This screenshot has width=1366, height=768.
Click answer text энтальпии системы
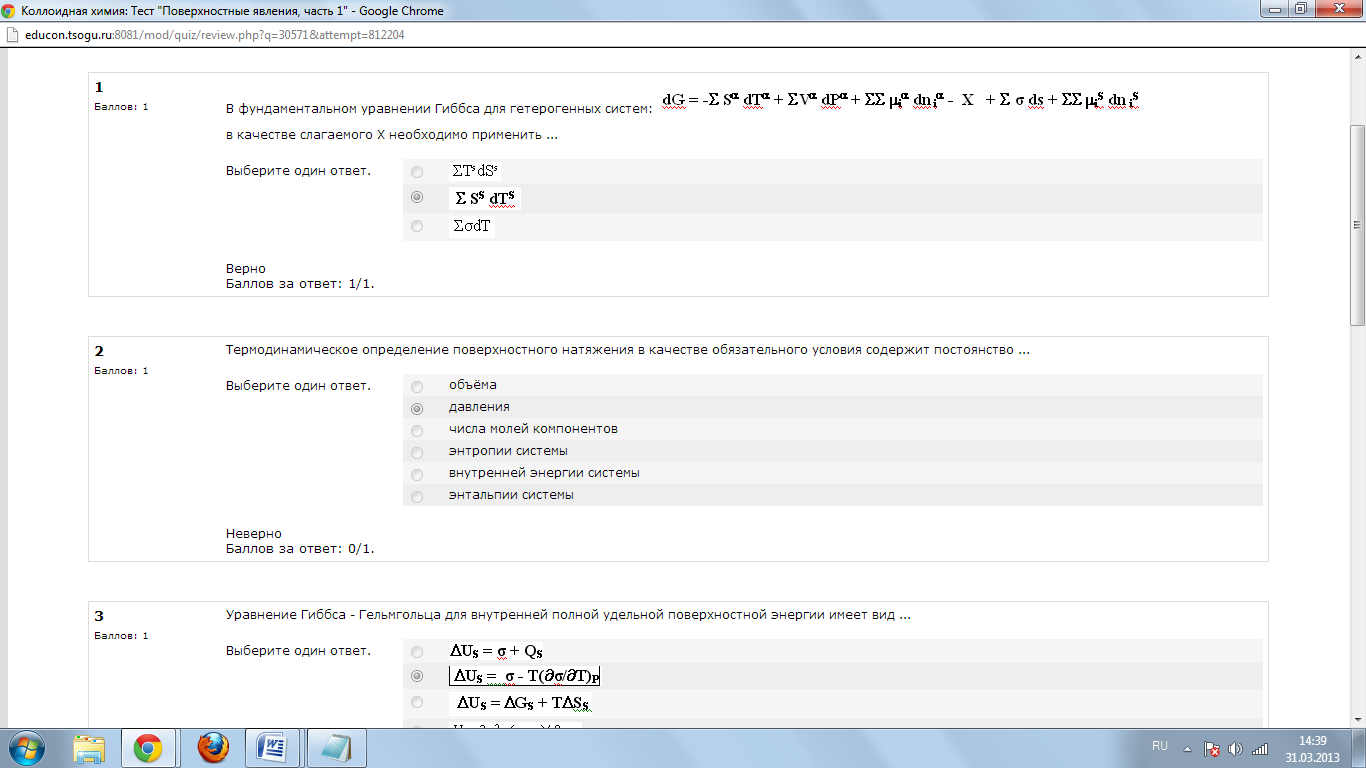click(511, 495)
